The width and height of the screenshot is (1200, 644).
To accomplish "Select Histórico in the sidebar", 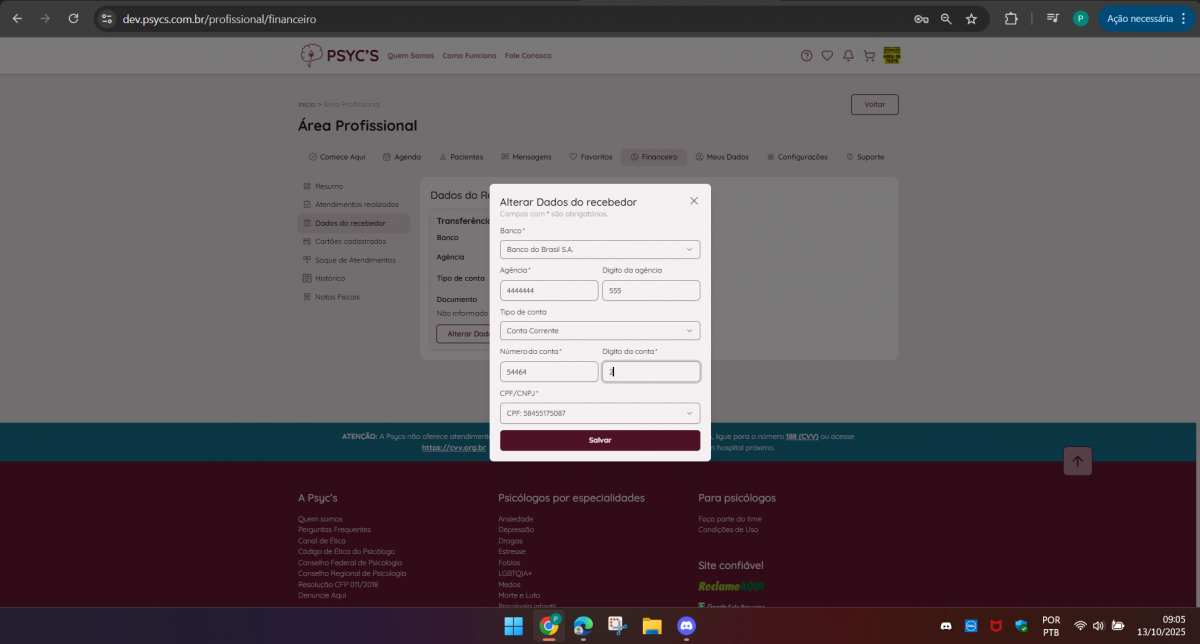I will pos(329,278).
